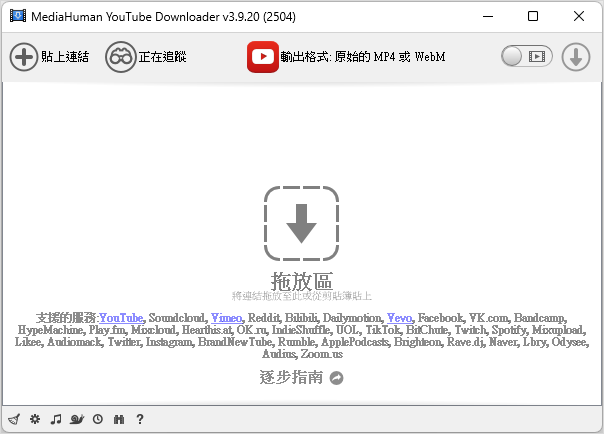The width and height of the screenshot is (604, 434).
Task: Toggle the auto-download video switch
Action: 527,57
